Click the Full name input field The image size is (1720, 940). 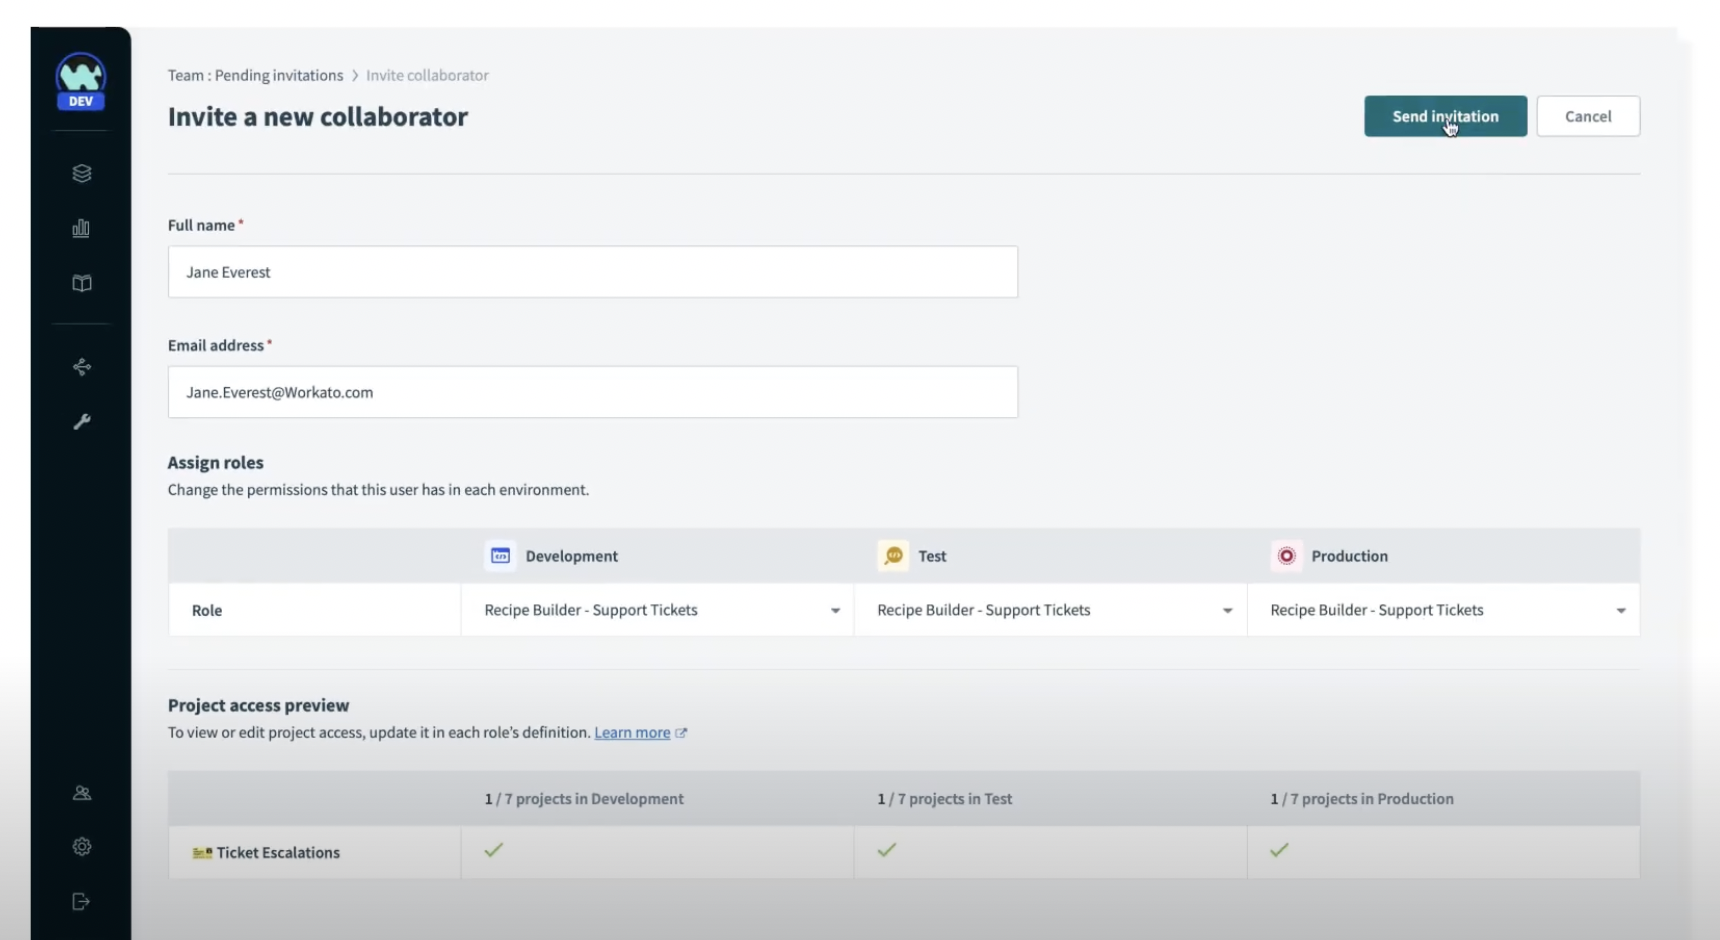tap(593, 272)
